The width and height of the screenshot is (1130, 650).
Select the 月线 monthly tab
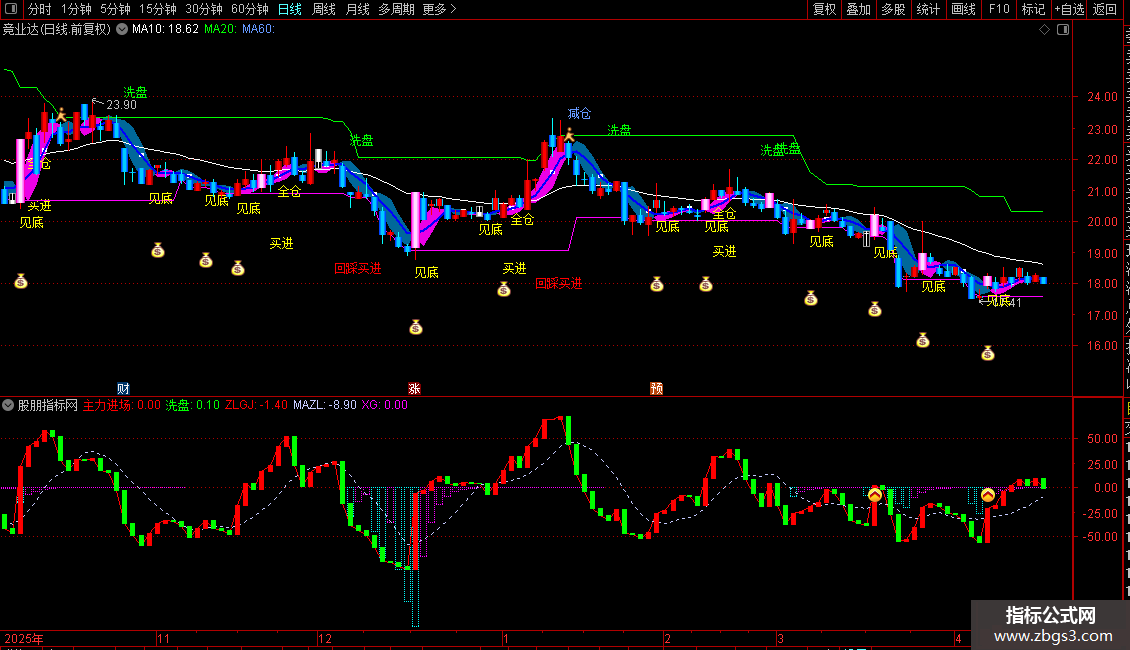point(357,9)
